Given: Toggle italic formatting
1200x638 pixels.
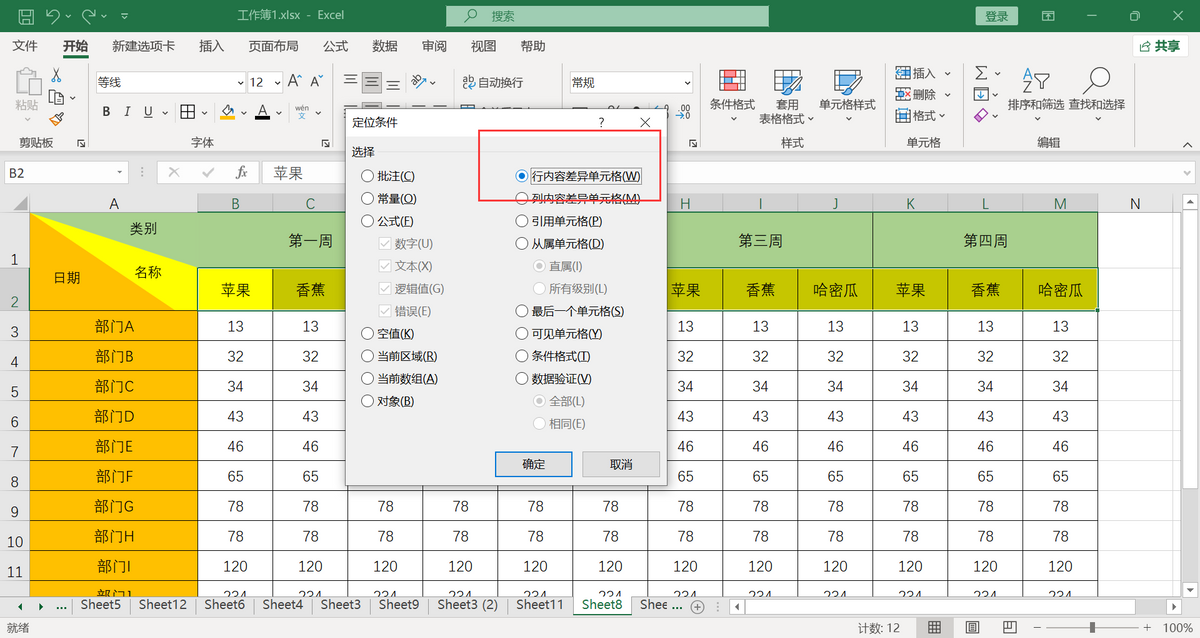Looking at the screenshot, I should pyautogui.click(x=129, y=111).
